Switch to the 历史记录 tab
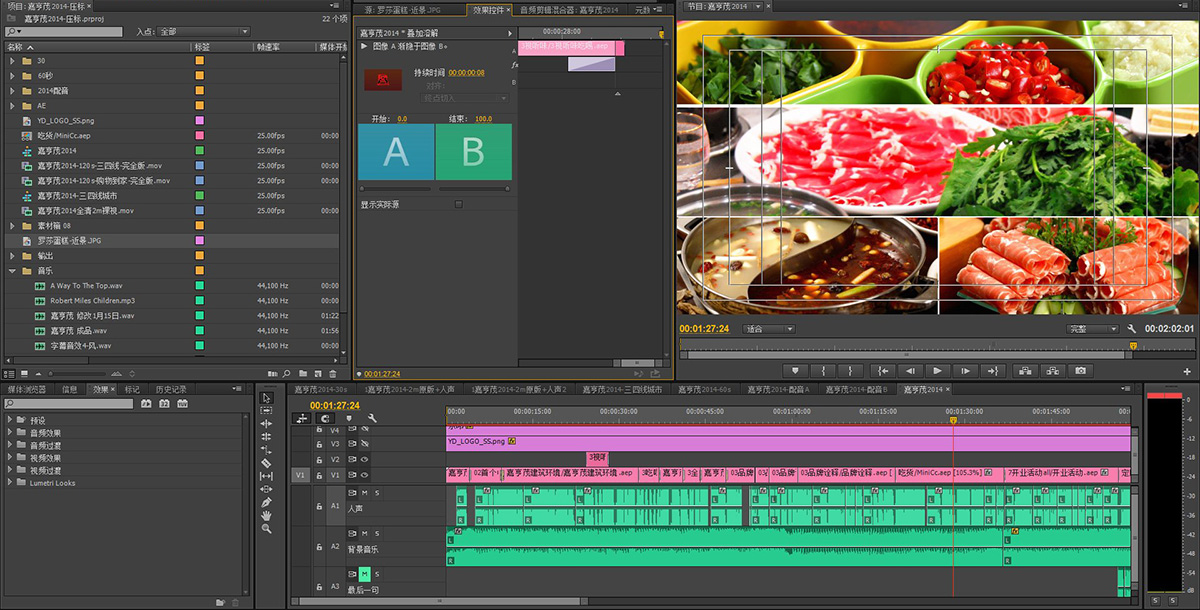The width and height of the screenshot is (1200, 610). (x=170, y=389)
